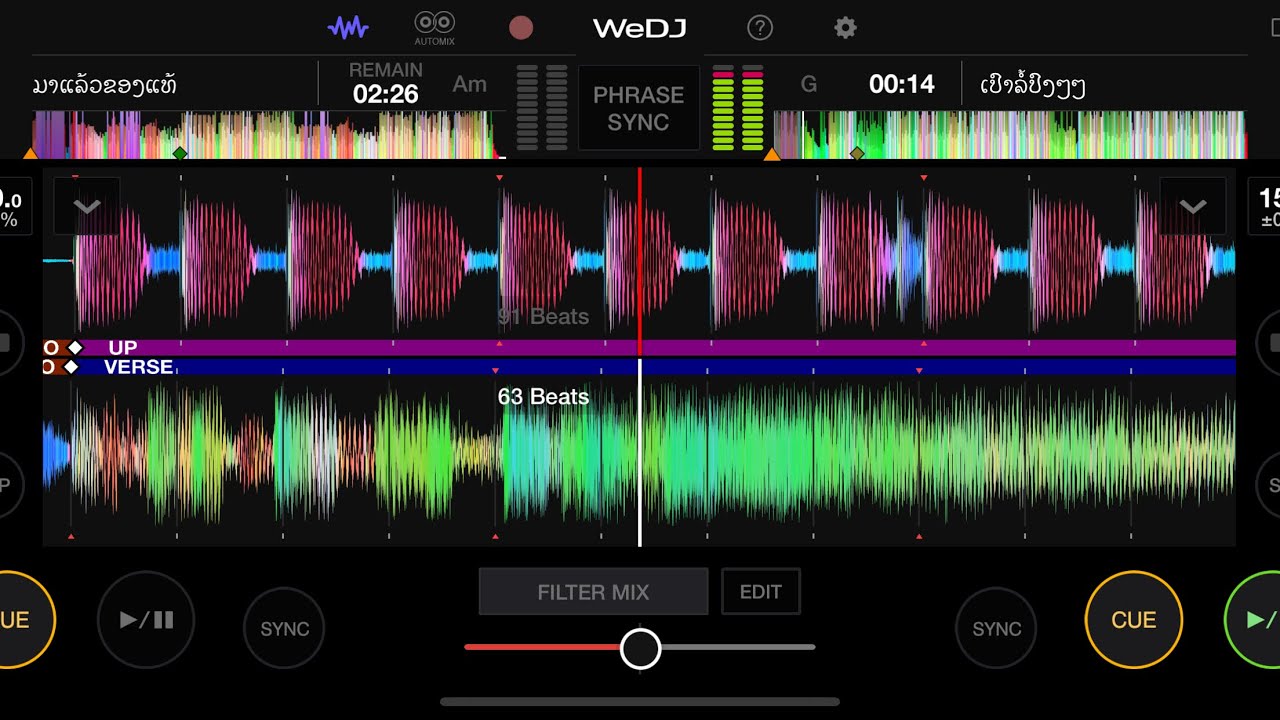Image resolution: width=1280 pixels, height=720 pixels.
Task: Tap the left deck track title
Action: pyautogui.click(x=105, y=85)
